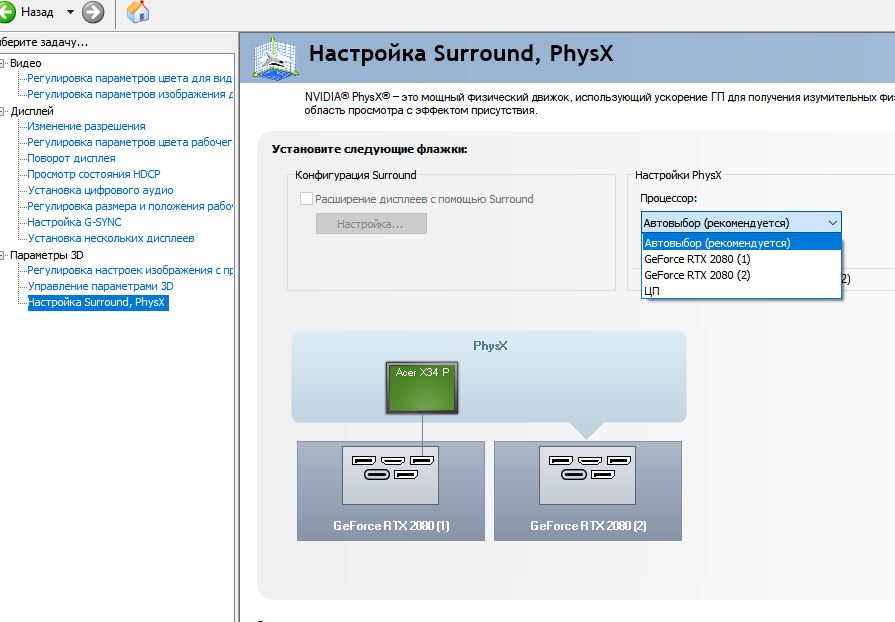Open Изменение разрешения page
The height and width of the screenshot is (622, 895).
86,126
